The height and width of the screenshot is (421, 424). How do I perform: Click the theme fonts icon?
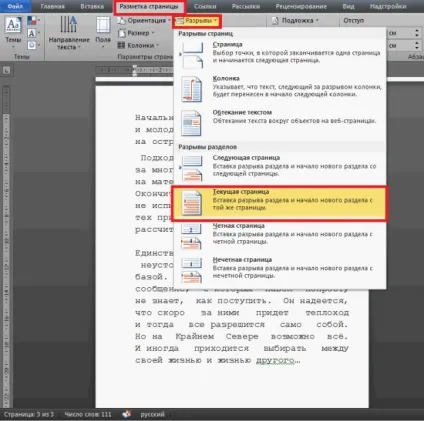(32, 33)
